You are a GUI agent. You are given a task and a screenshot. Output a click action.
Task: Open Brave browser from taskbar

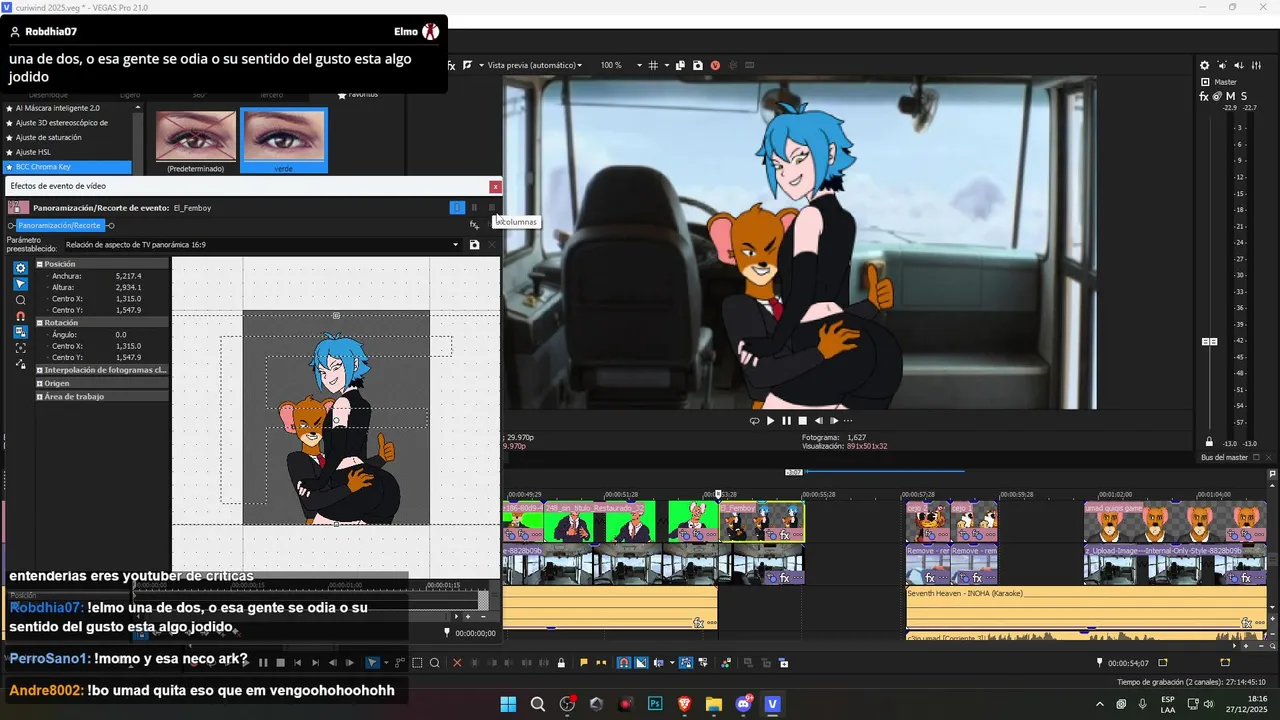(685, 704)
